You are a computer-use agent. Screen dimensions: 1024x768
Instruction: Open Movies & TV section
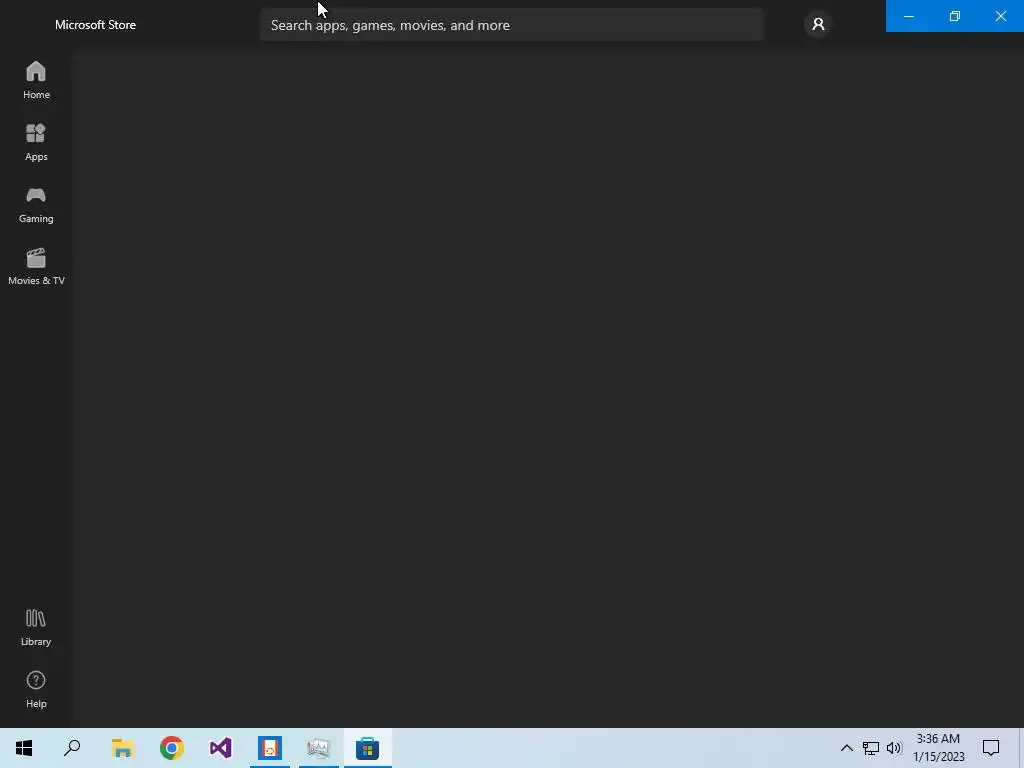tap(36, 266)
